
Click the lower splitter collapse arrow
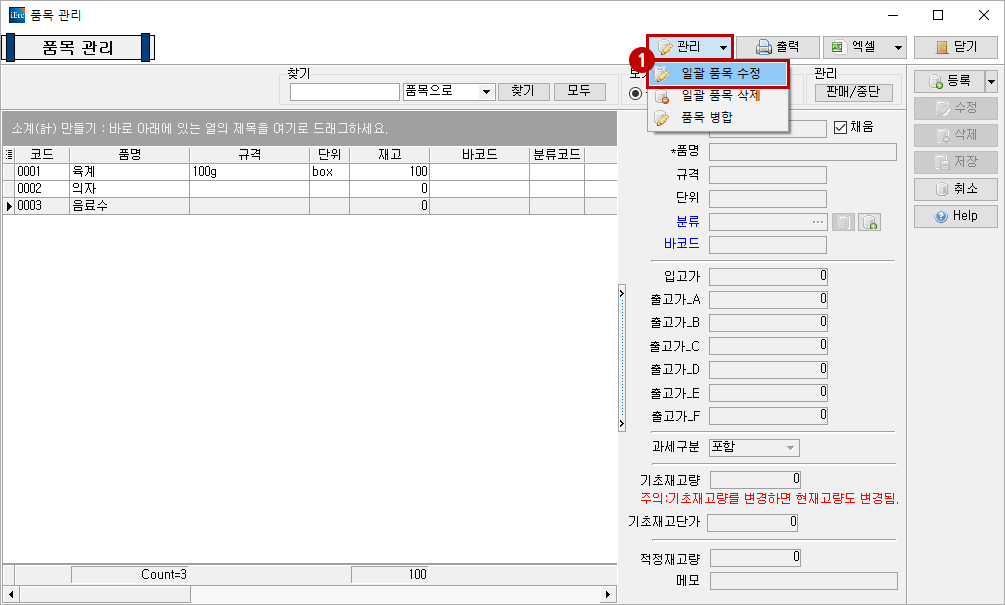tap(622, 424)
